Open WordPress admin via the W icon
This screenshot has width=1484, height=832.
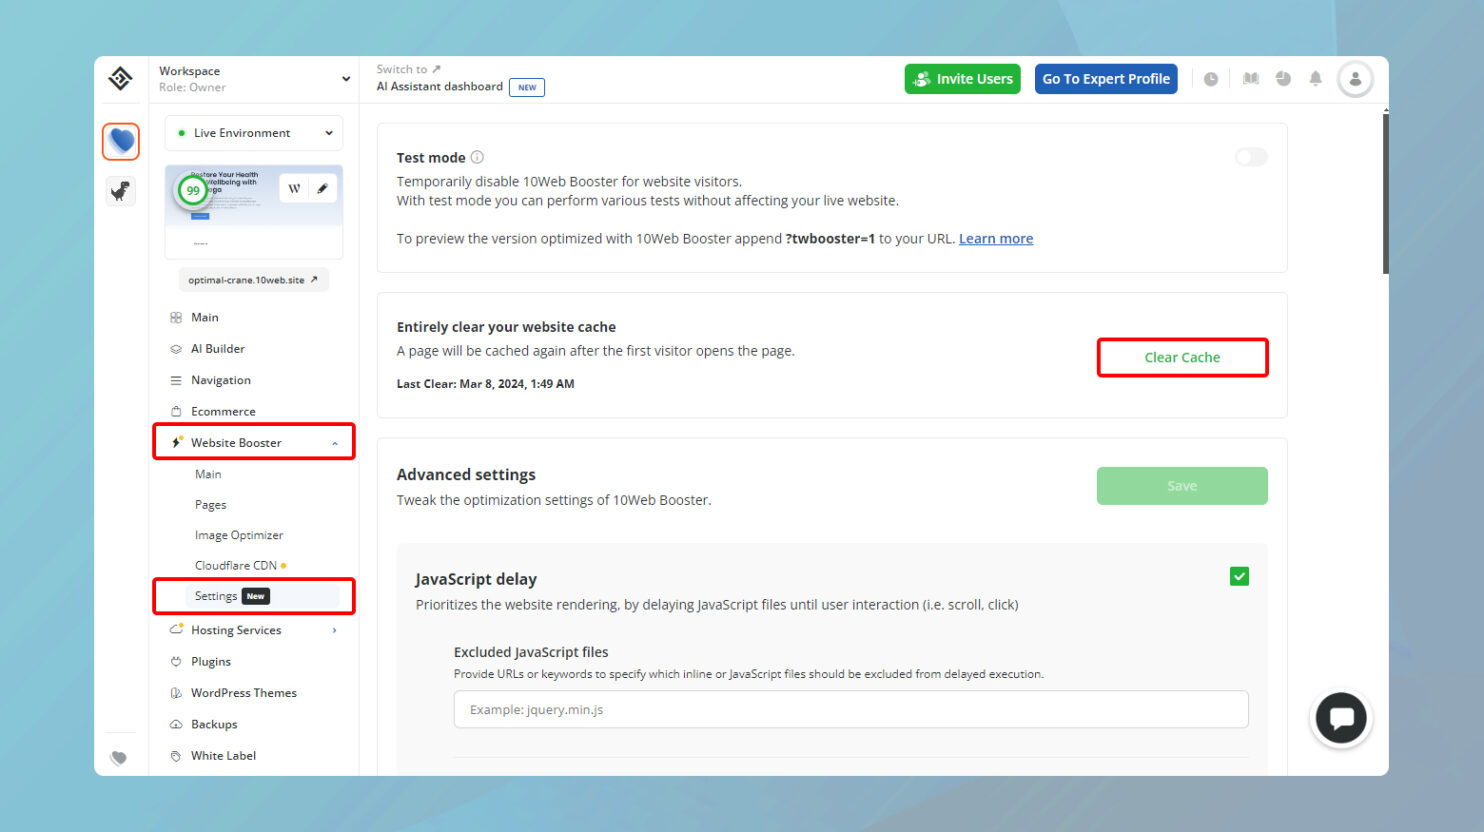pyautogui.click(x=294, y=187)
